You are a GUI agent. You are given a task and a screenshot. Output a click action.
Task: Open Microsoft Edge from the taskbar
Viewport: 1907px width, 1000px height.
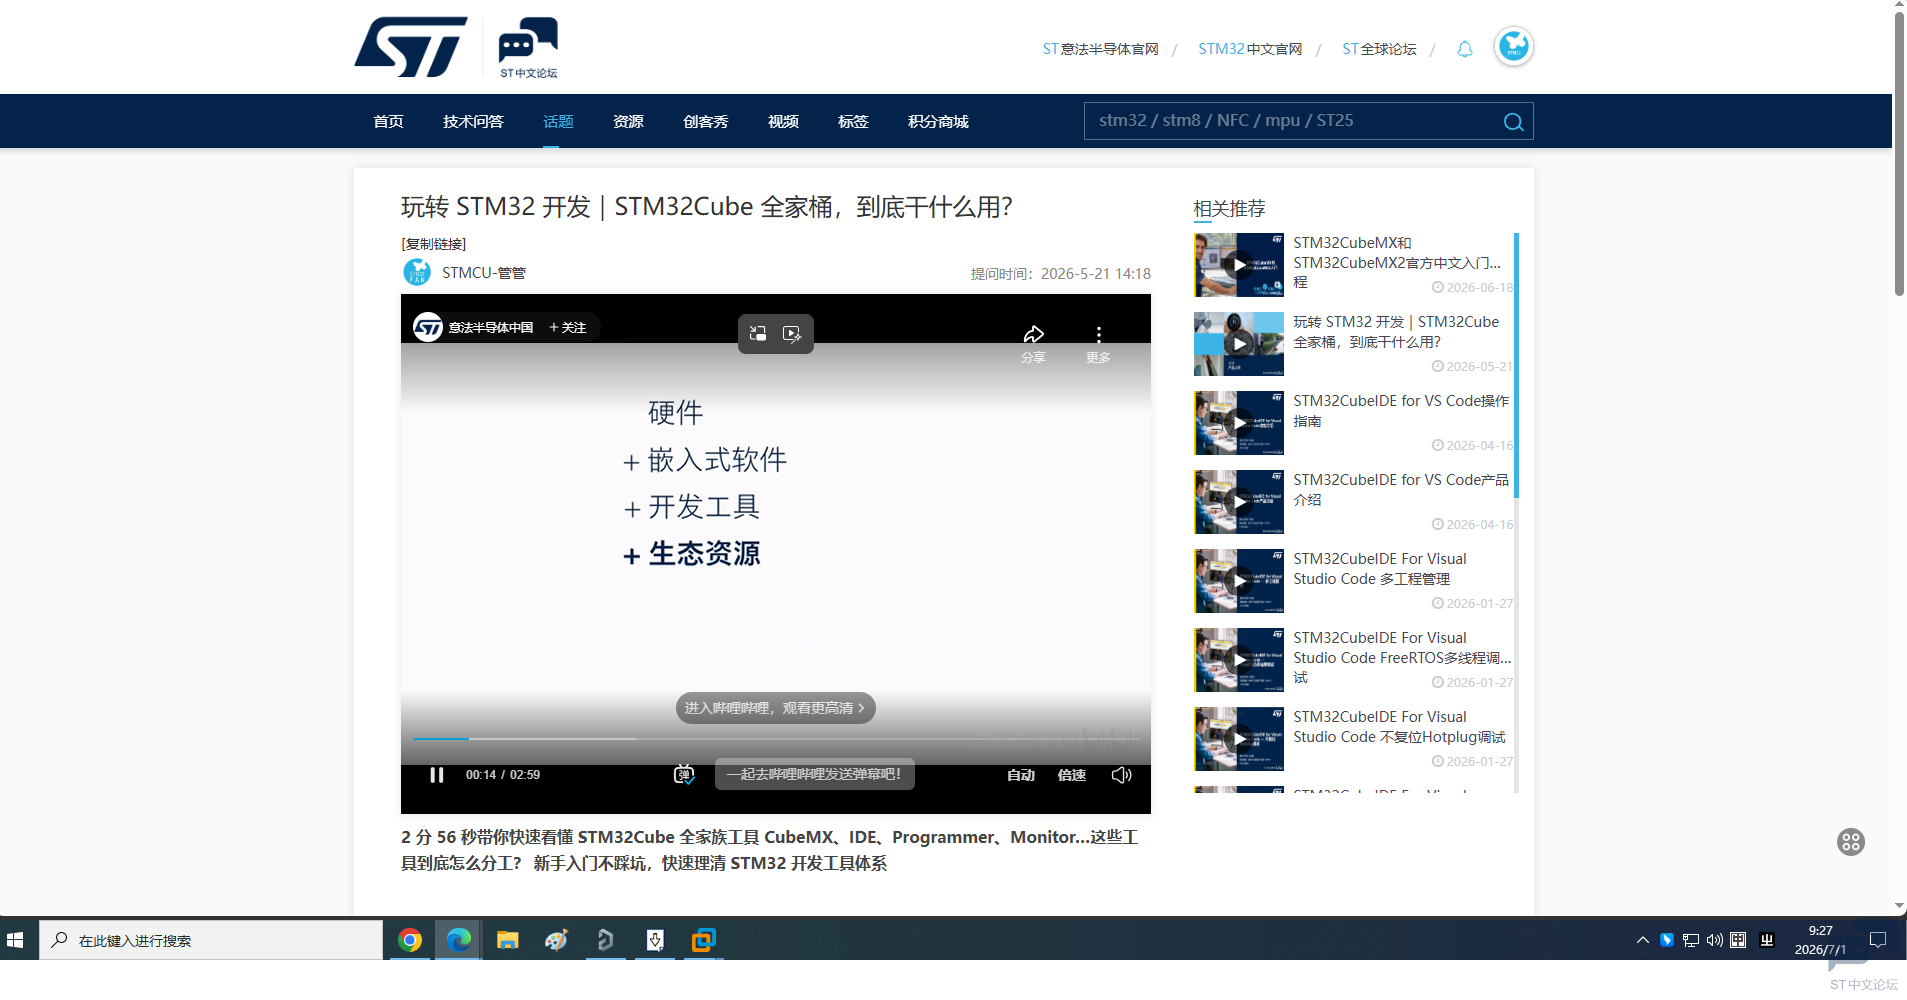coord(458,940)
